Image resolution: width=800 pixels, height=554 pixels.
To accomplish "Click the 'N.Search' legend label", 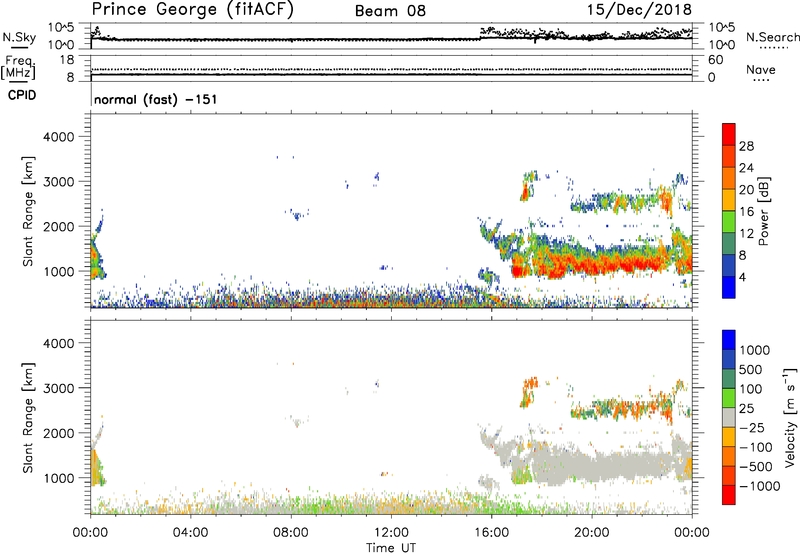I will pyautogui.click(x=772, y=37).
